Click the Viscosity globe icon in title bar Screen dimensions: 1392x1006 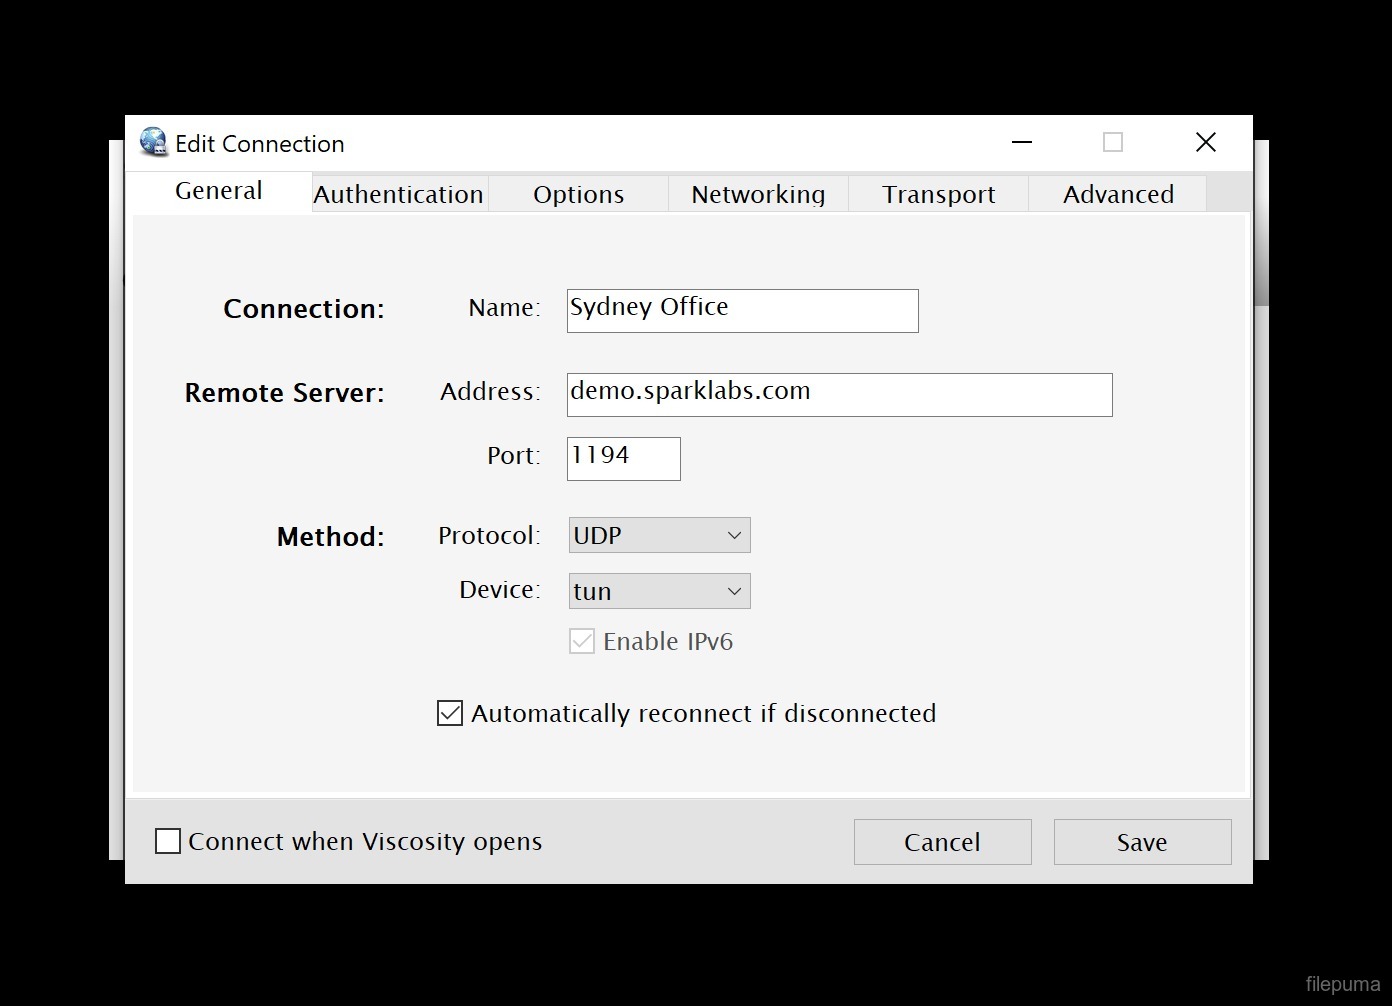tap(154, 143)
